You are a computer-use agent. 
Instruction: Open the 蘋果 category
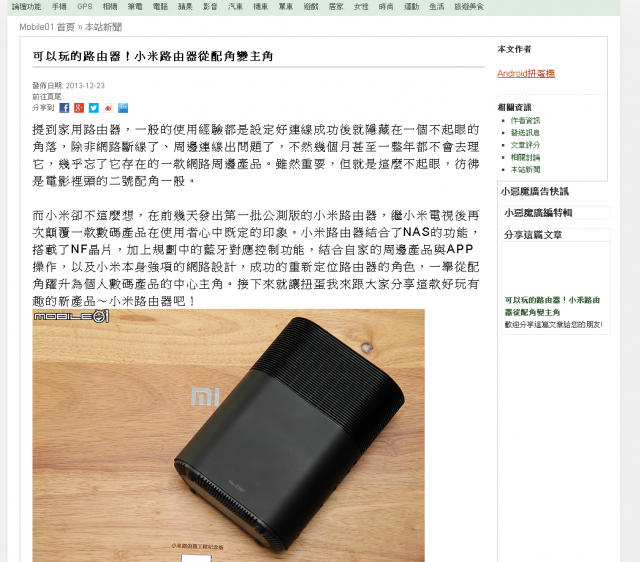(x=185, y=7)
